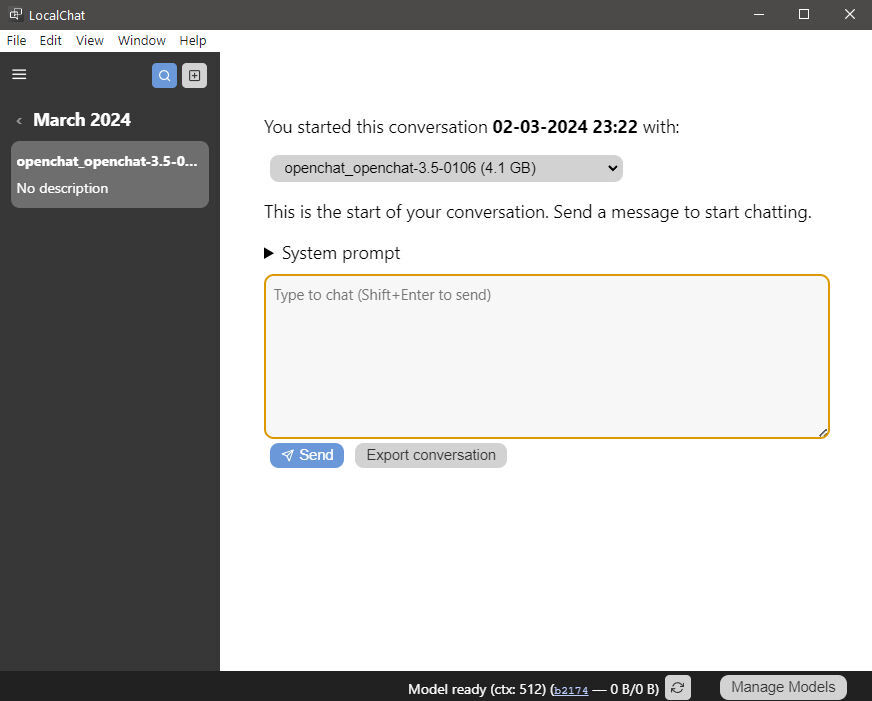
Task: Click the Send button
Action: (307, 455)
